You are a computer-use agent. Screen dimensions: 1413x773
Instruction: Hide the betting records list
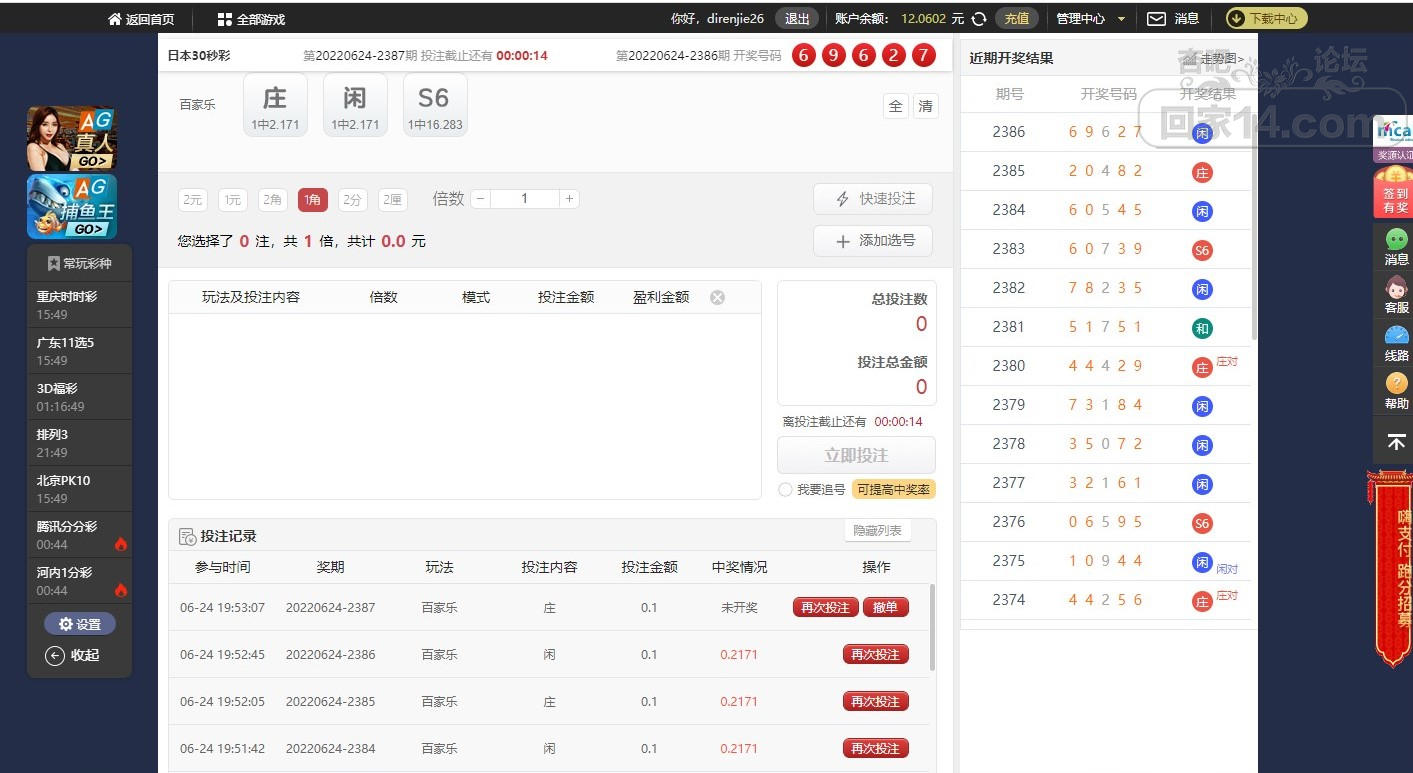pyautogui.click(x=877, y=531)
